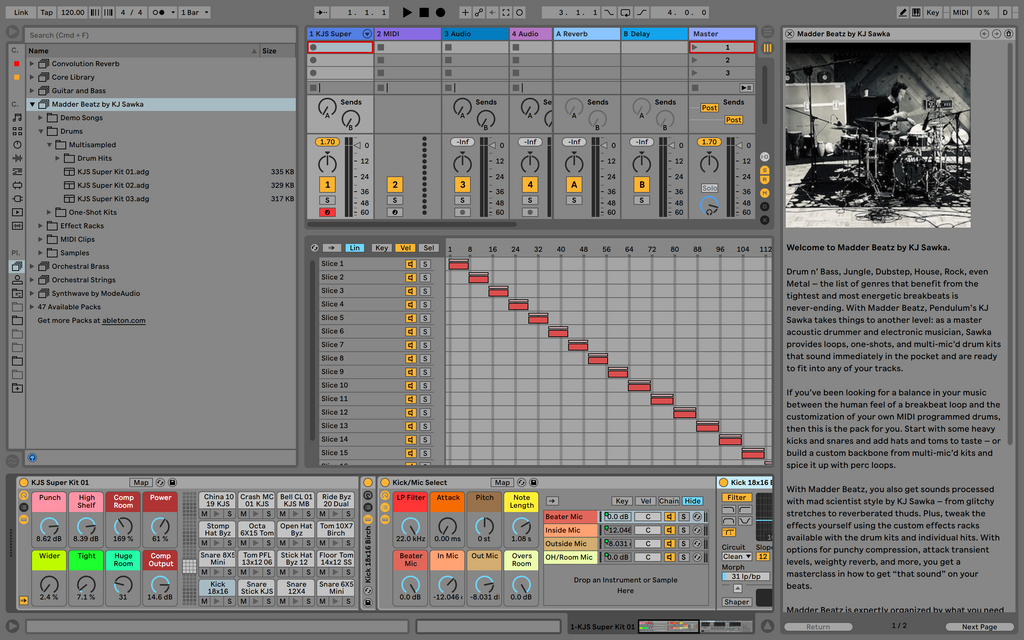Open the Samples category in the browser sidebar

[x=17, y=226]
